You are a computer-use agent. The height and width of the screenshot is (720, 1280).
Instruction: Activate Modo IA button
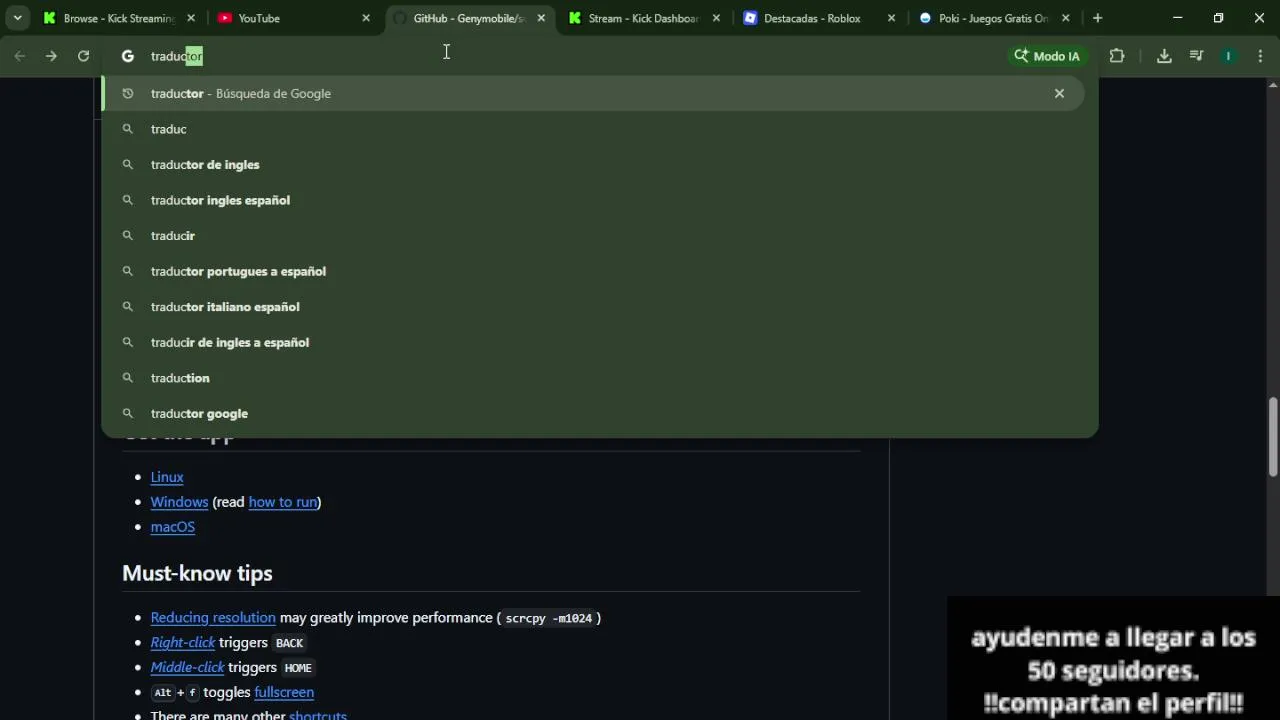tap(1047, 56)
